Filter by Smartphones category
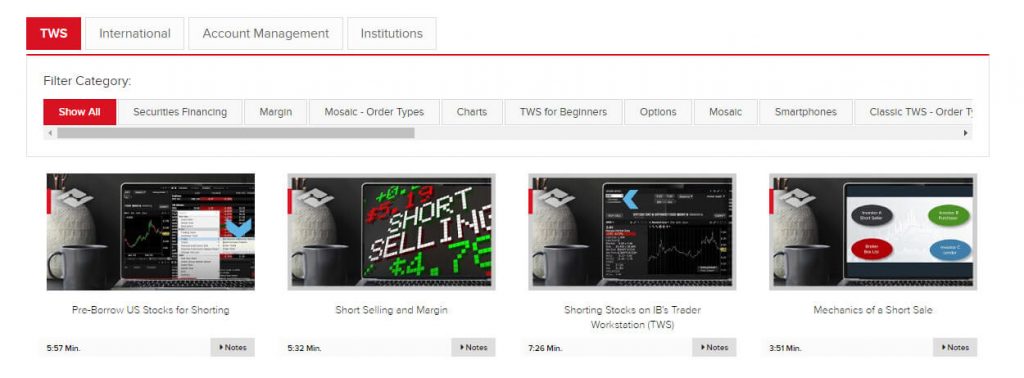The width and height of the screenshot is (1024, 378). pyautogui.click(x=806, y=112)
